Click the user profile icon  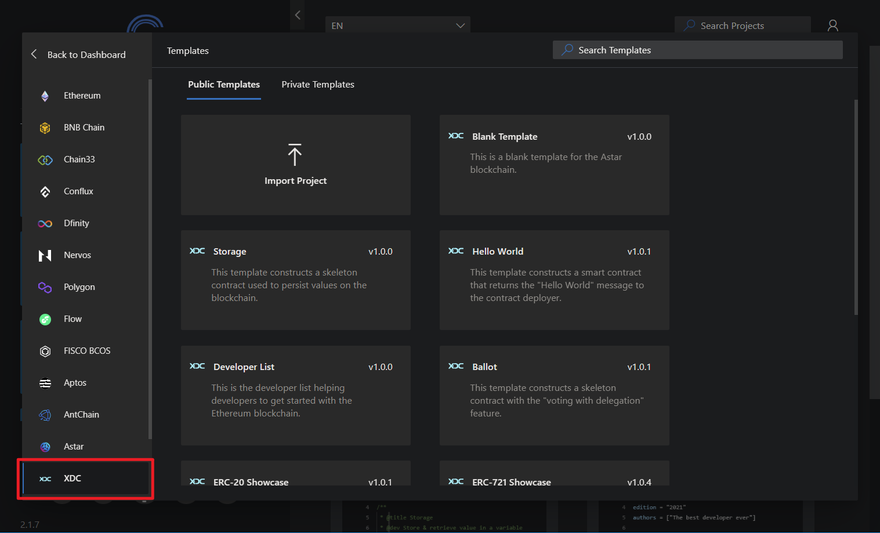833,25
